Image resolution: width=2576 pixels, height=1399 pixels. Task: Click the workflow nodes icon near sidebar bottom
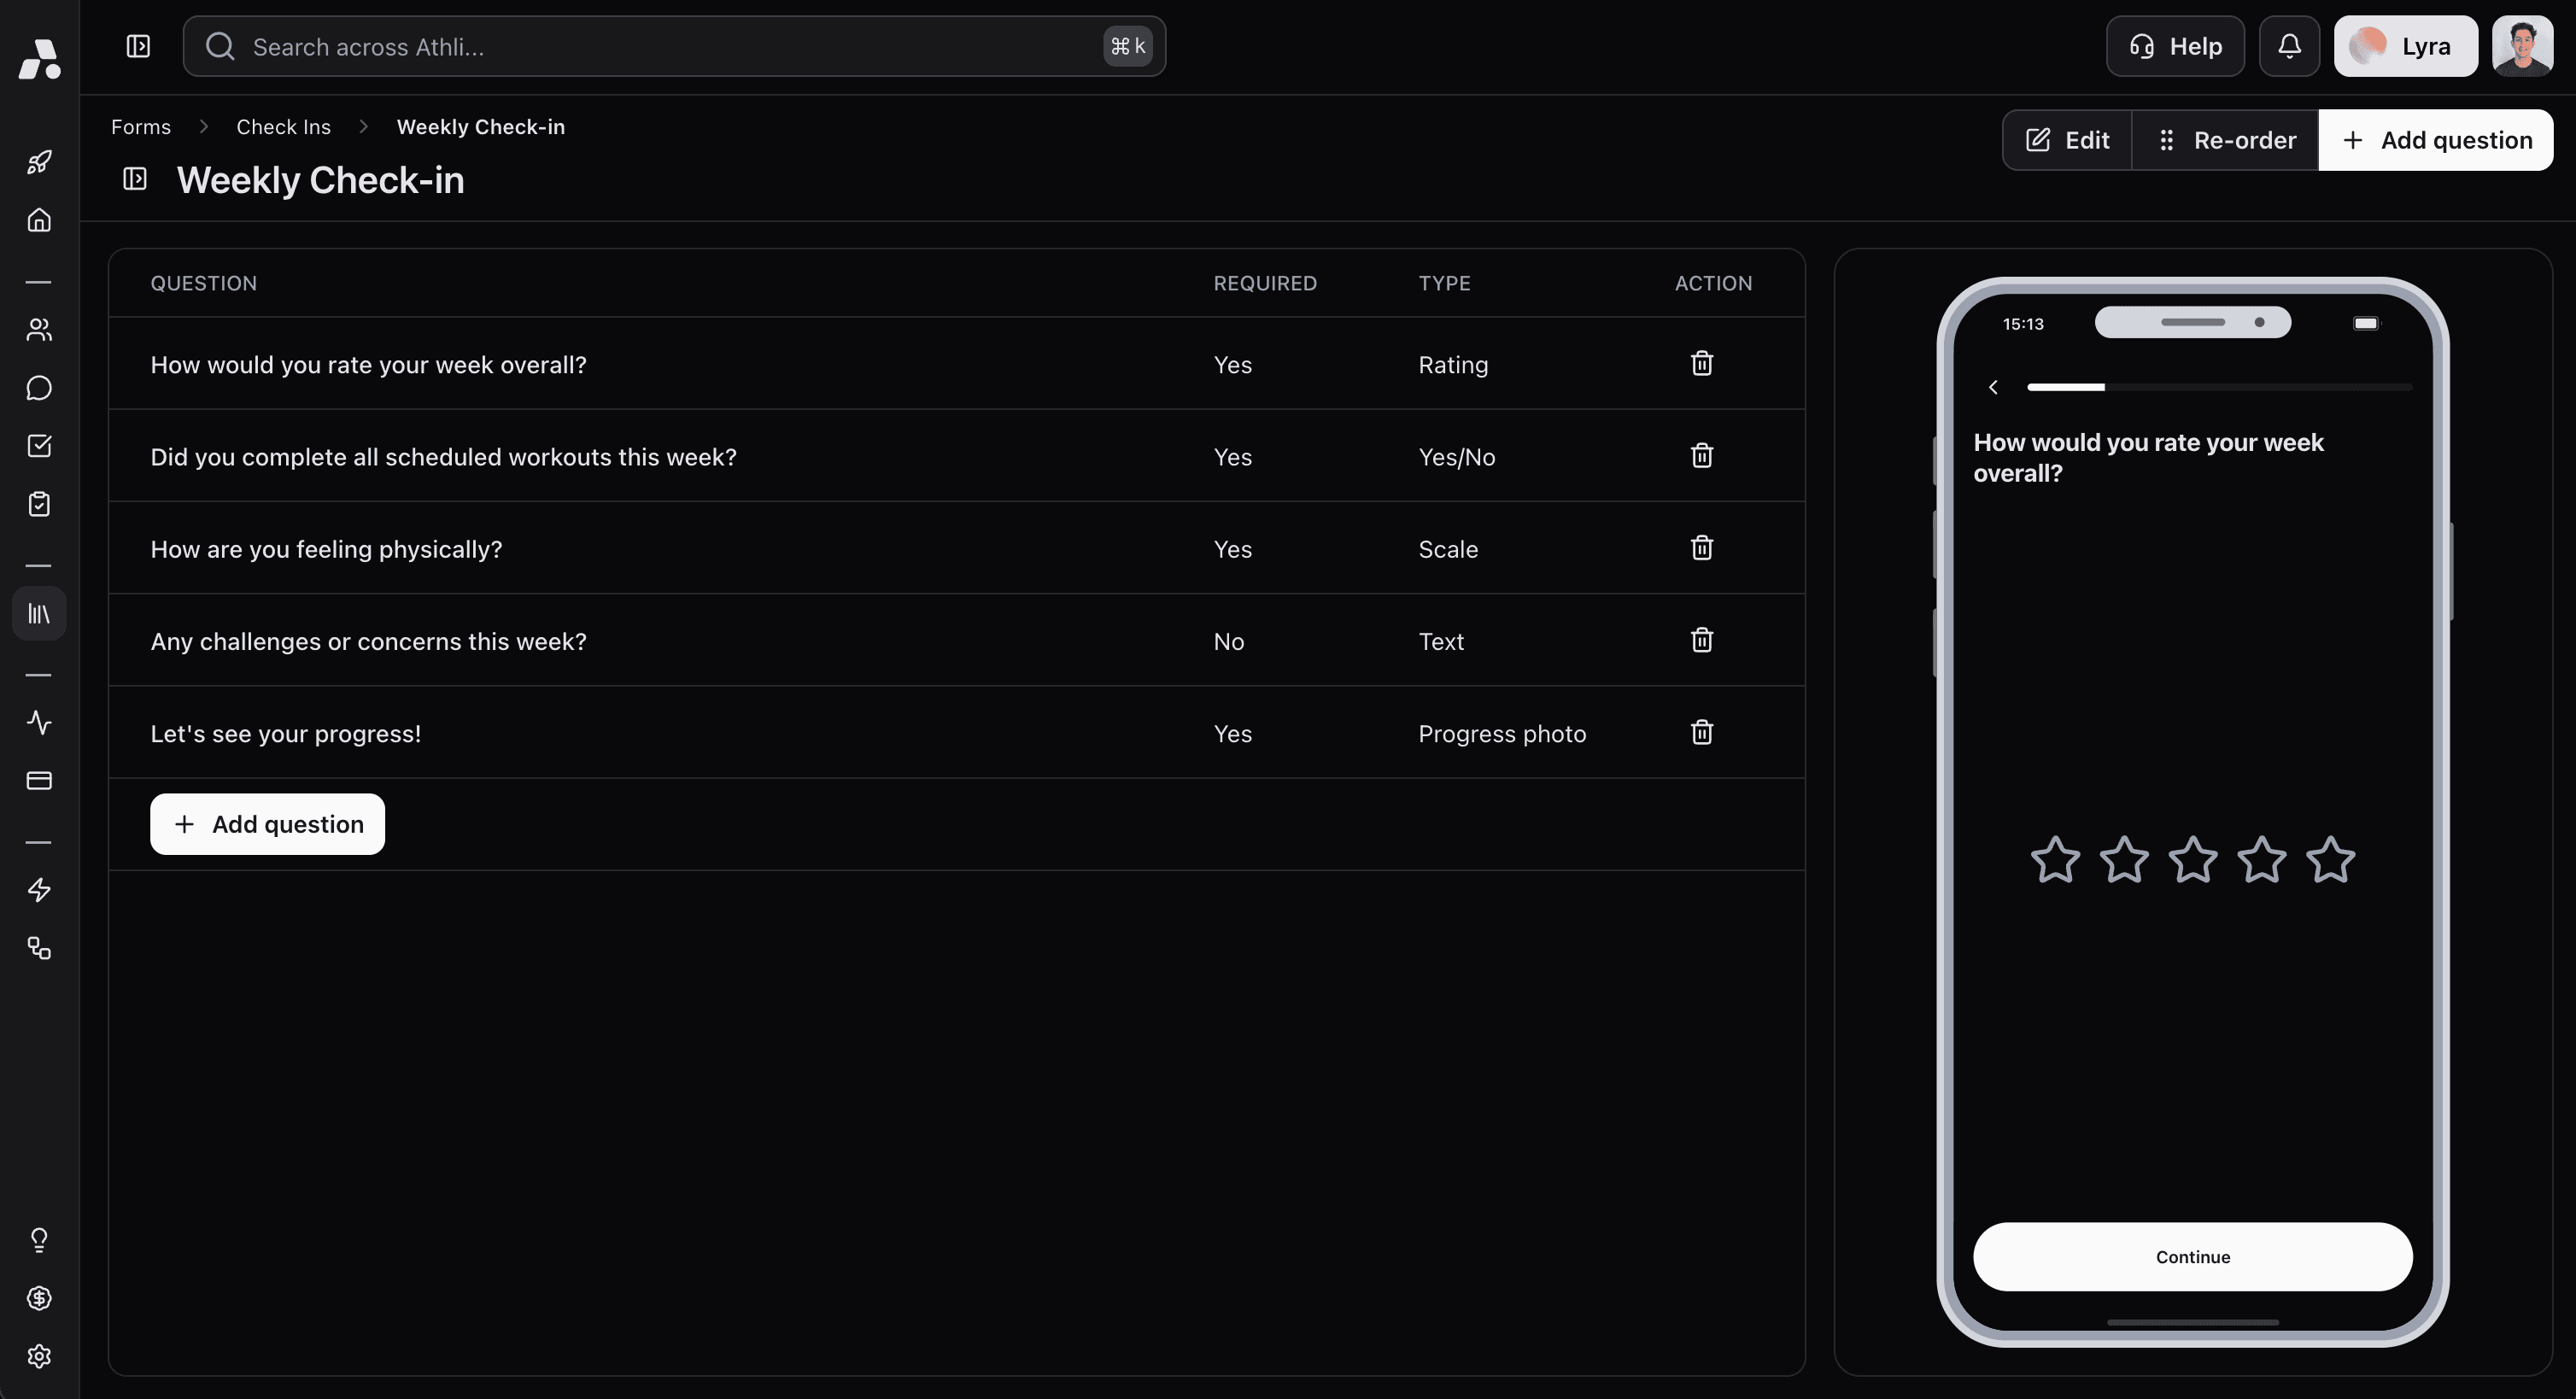pos(39,949)
